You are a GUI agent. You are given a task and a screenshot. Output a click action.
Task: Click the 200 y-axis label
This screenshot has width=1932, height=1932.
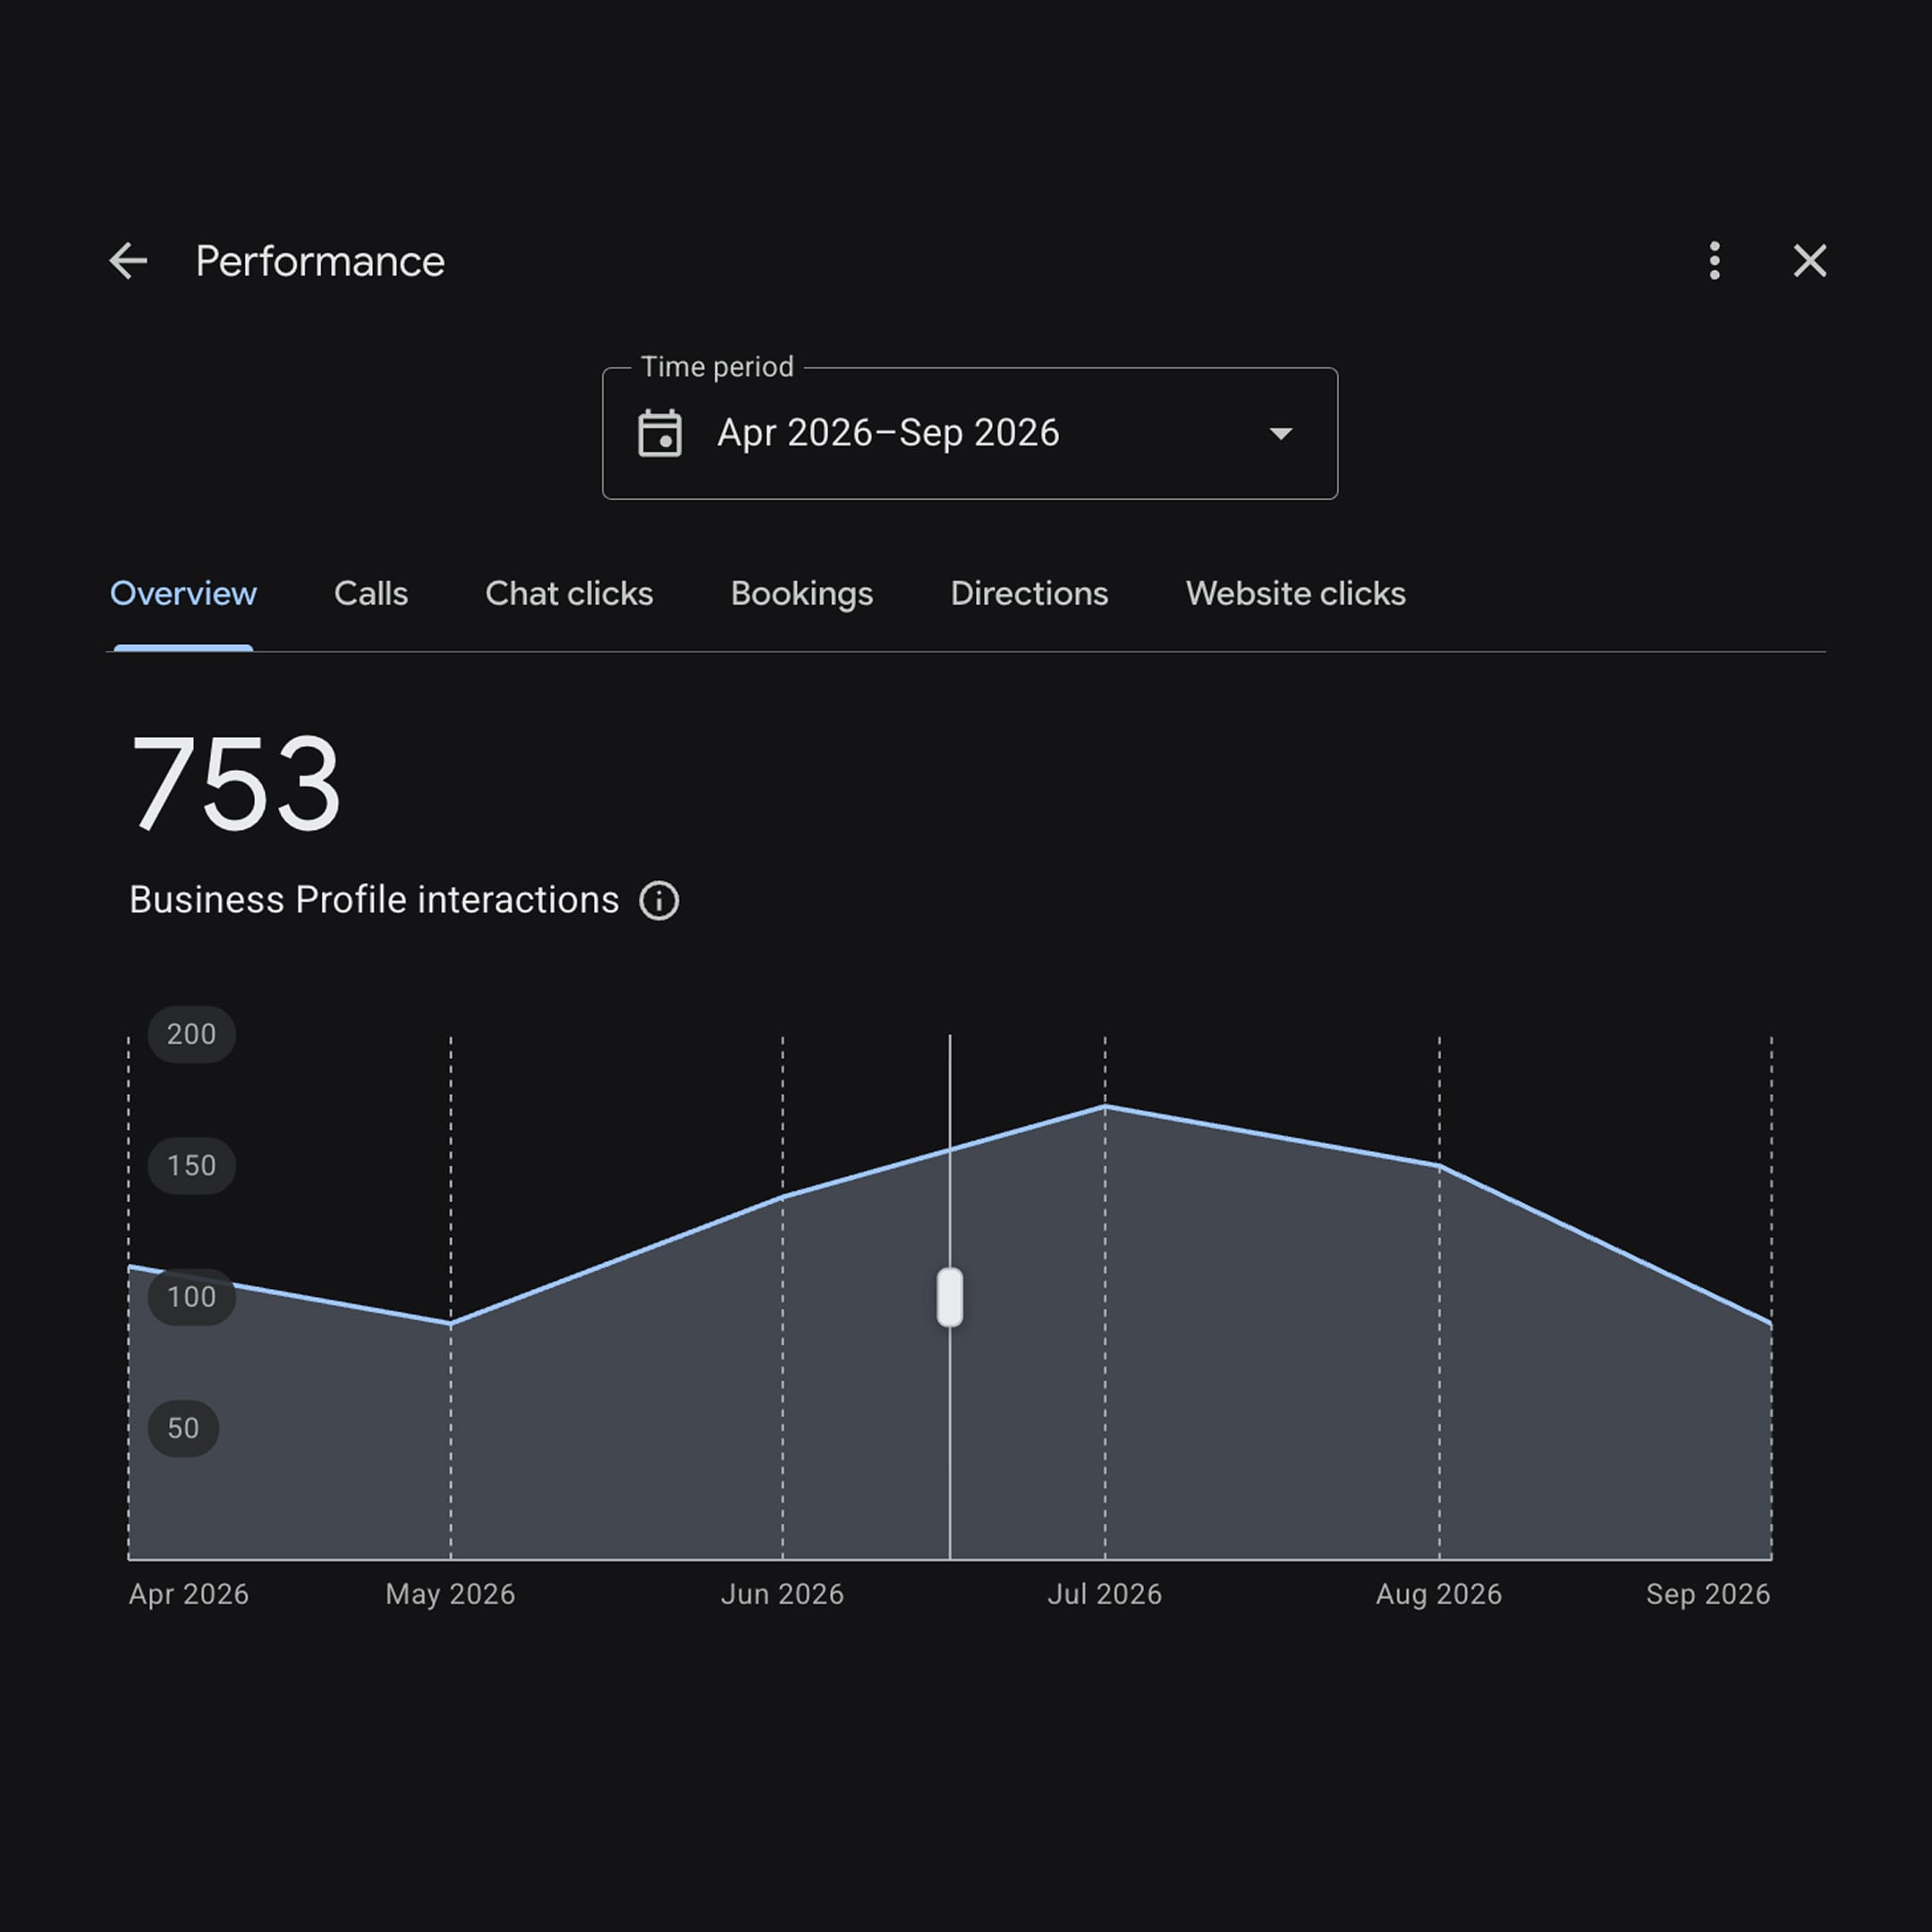click(x=191, y=1034)
